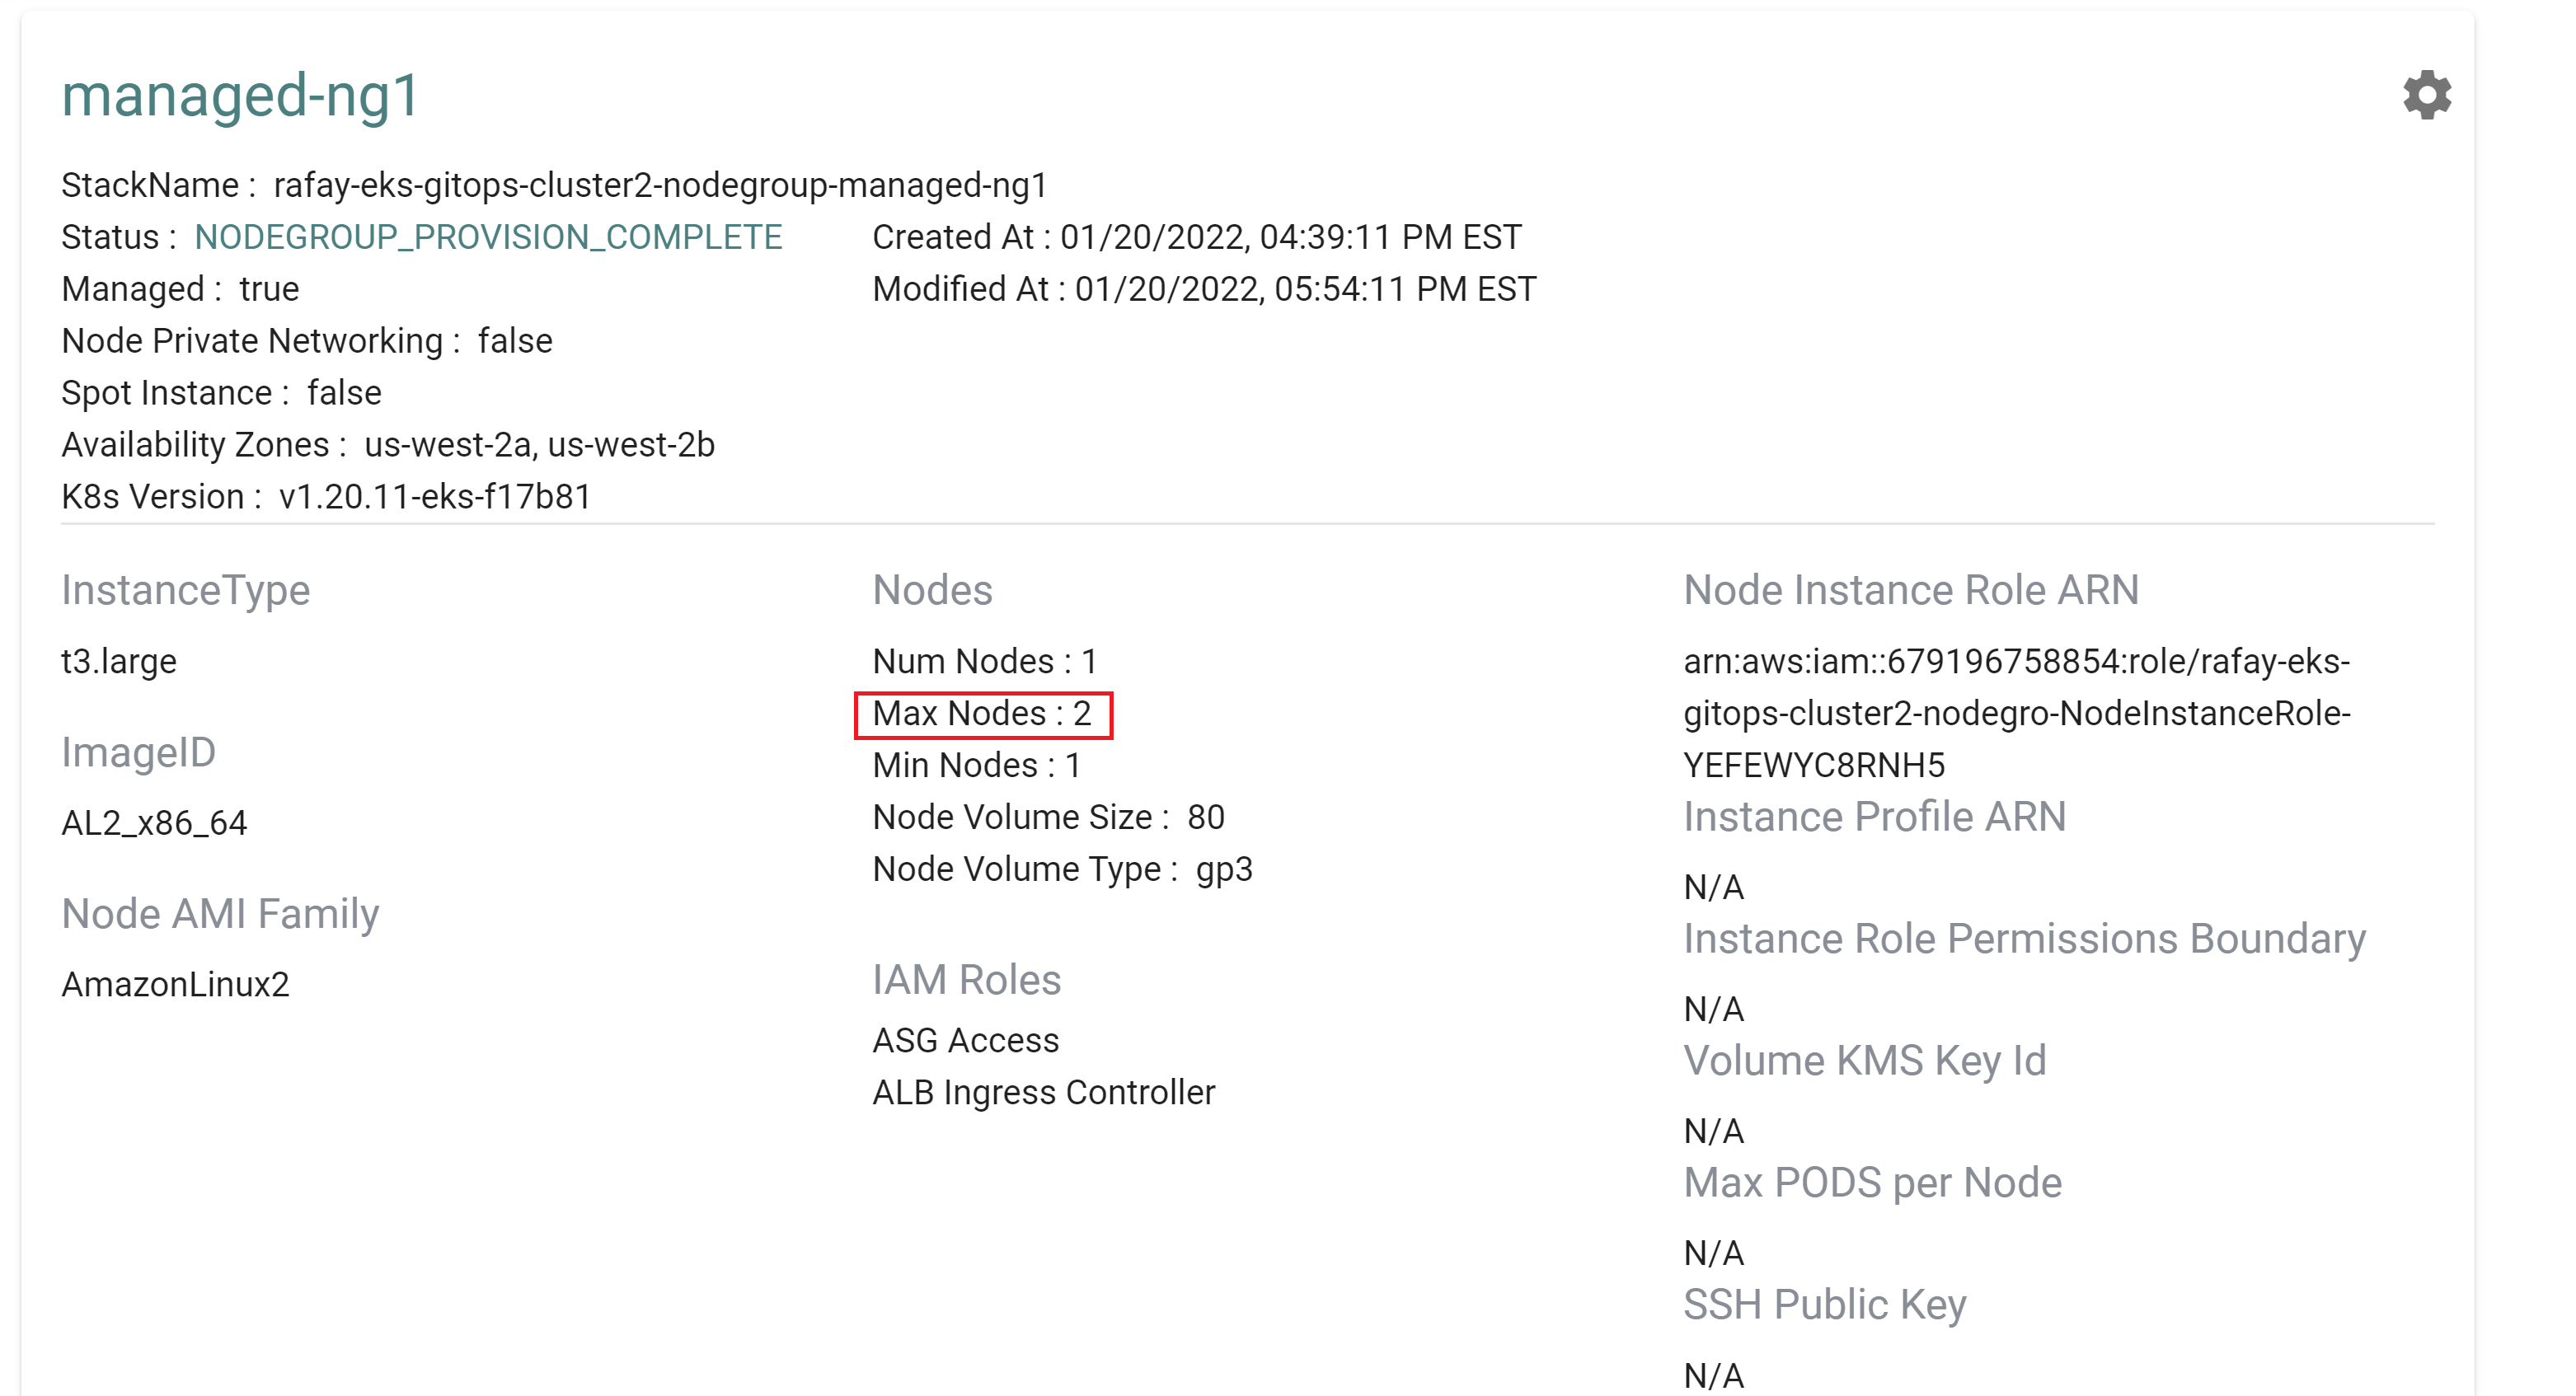Click Node Volume Size : 80
Image resolution: width=2576 pixels, height=1396 pixels.
pos(1048,817)
